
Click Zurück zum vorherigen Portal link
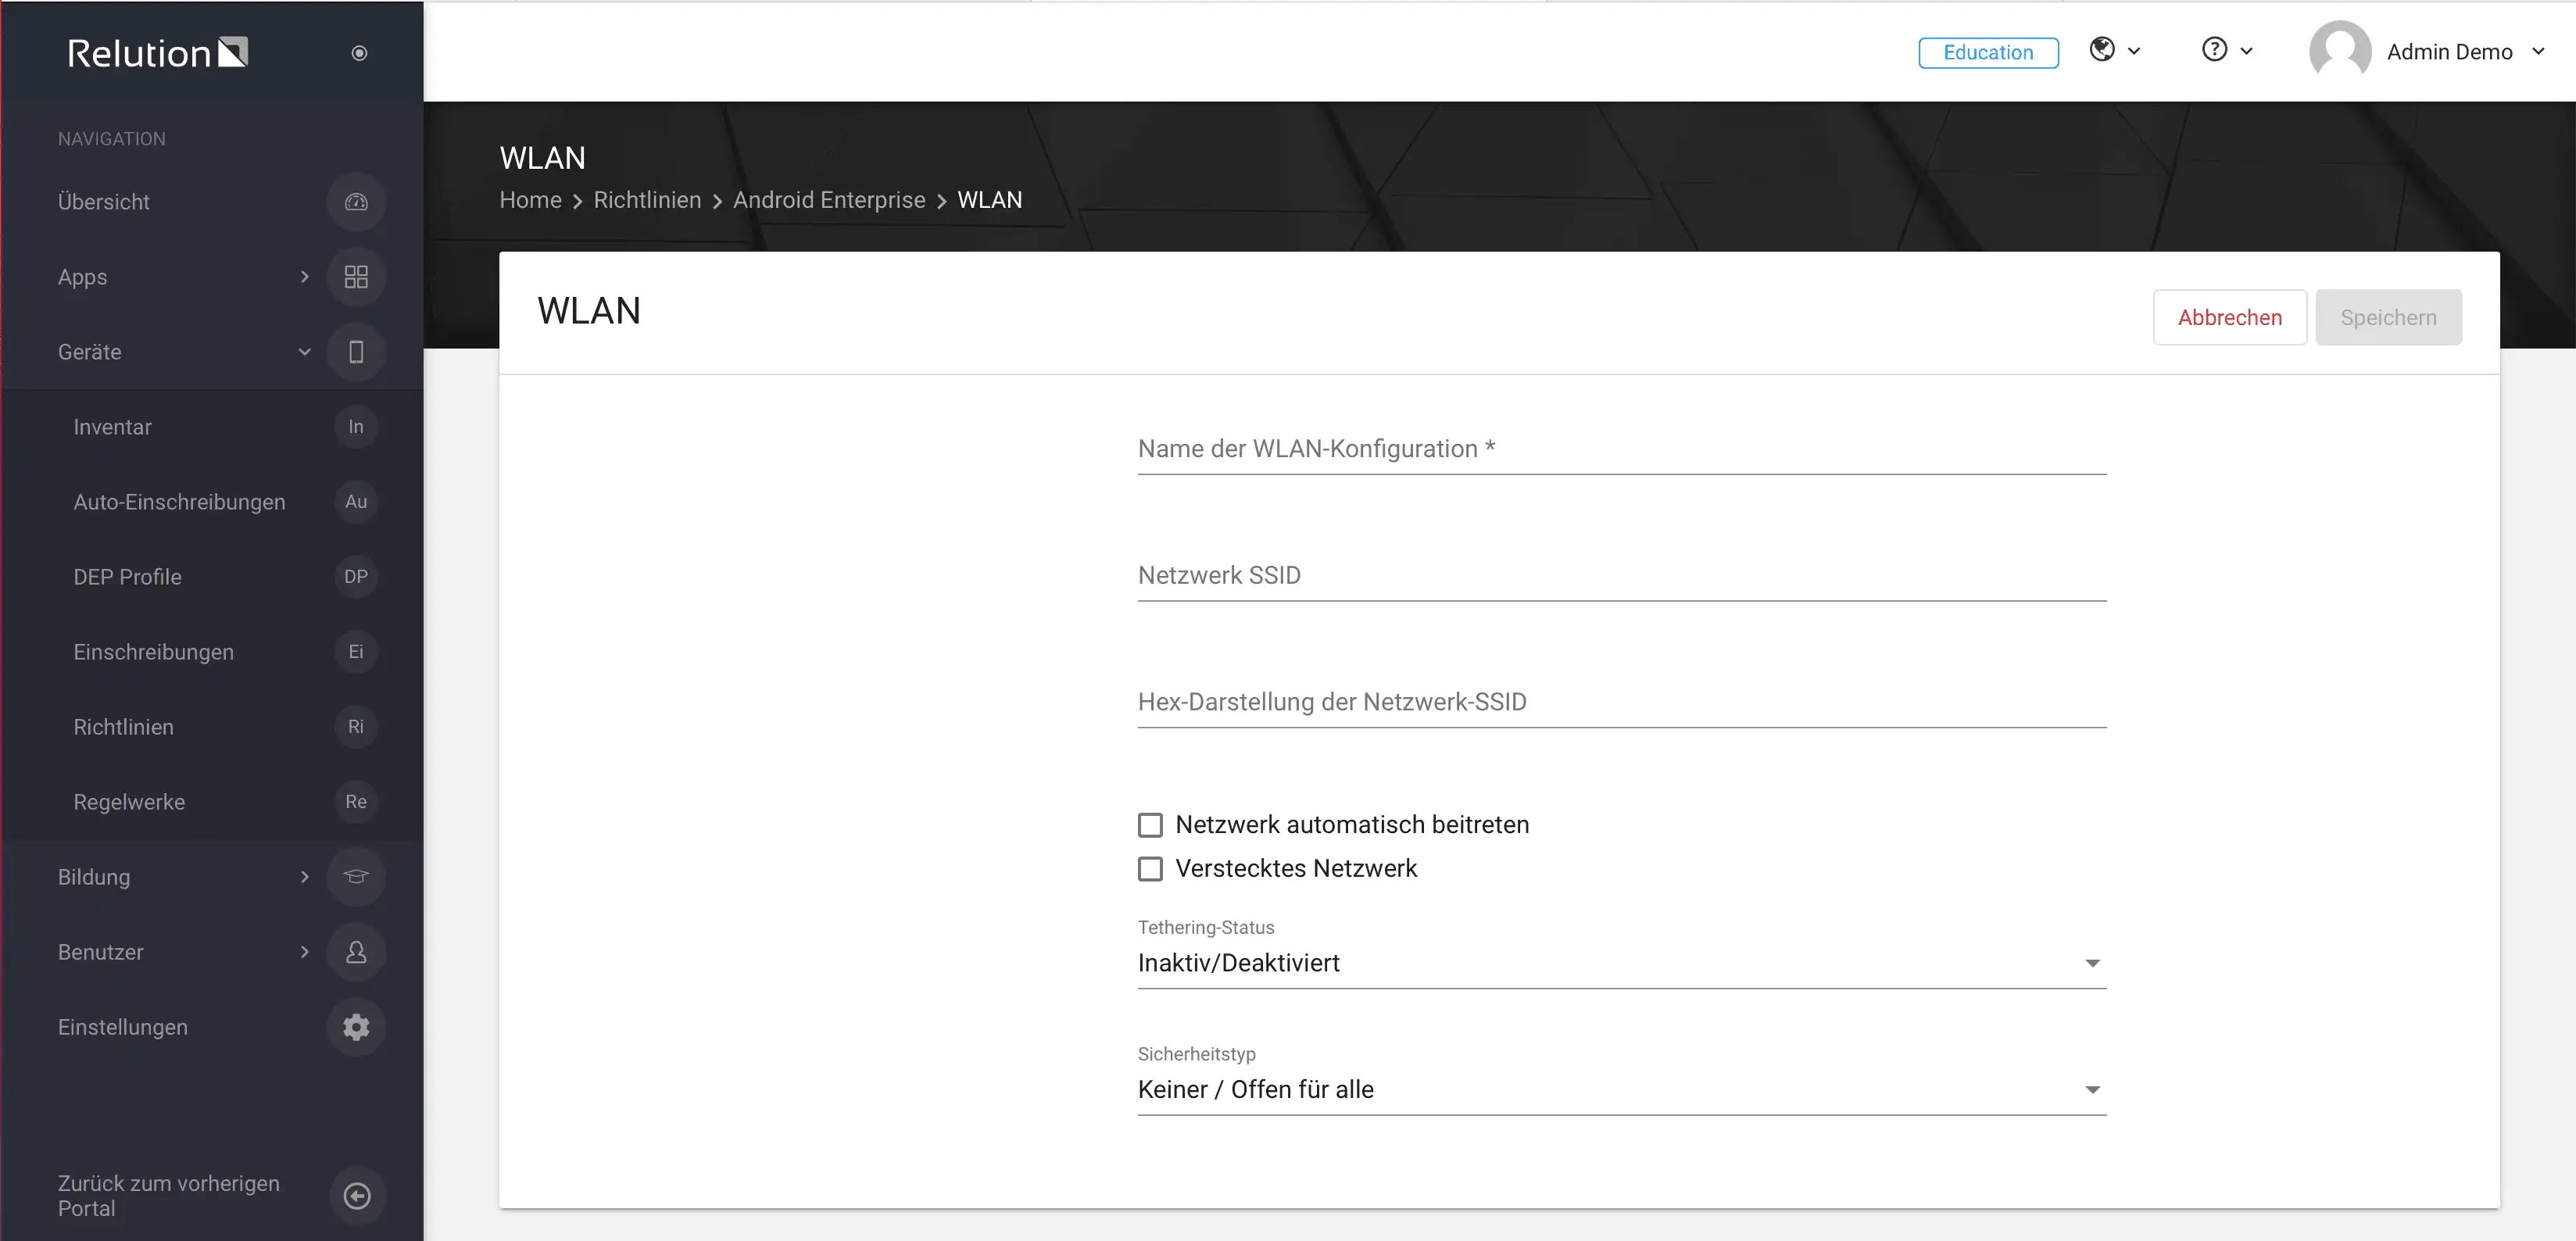(169, 1196)
